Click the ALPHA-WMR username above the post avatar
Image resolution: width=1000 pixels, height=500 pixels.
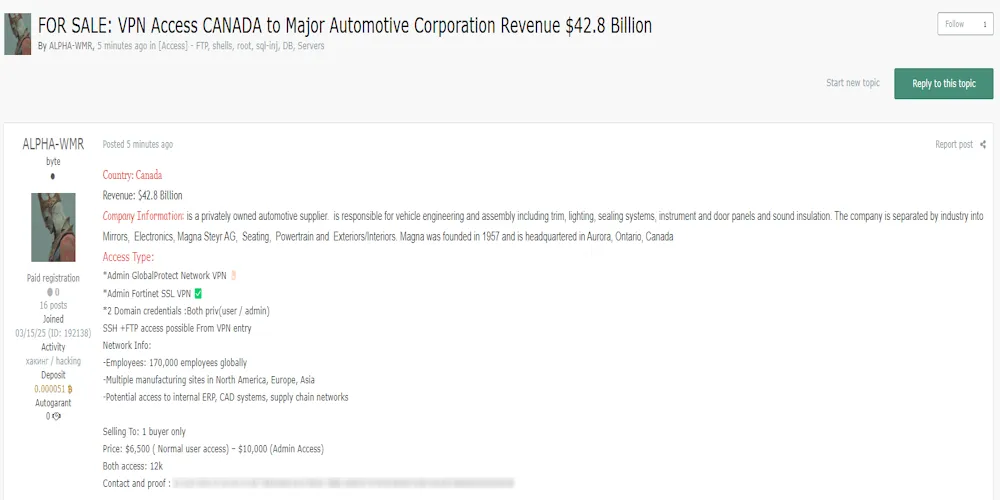point(53,144)
